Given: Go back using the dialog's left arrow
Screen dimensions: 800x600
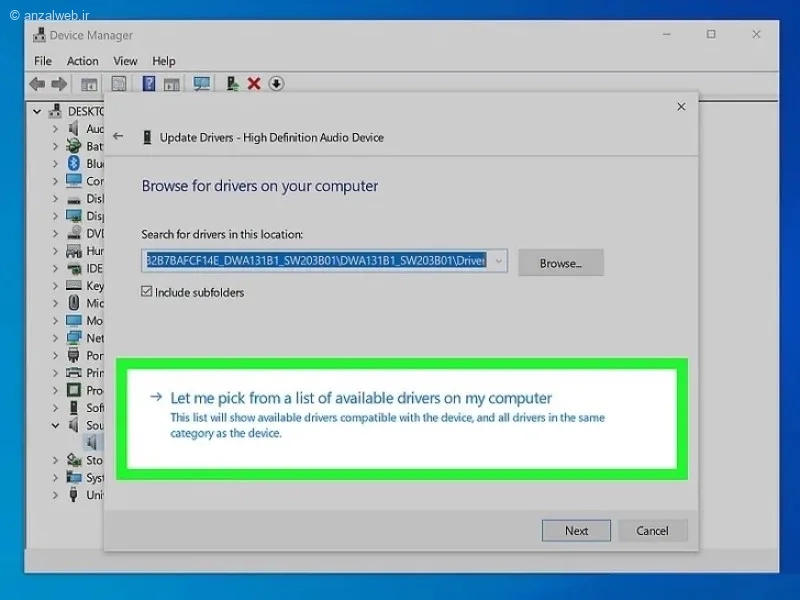Looking at the screenshot, I should click(x=118, y=136).
